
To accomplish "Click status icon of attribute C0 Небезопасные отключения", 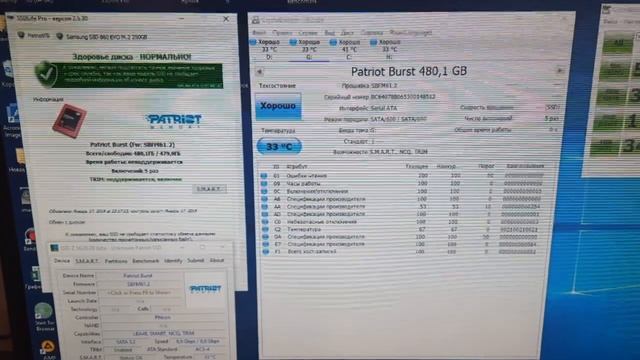I will point(265,222).
